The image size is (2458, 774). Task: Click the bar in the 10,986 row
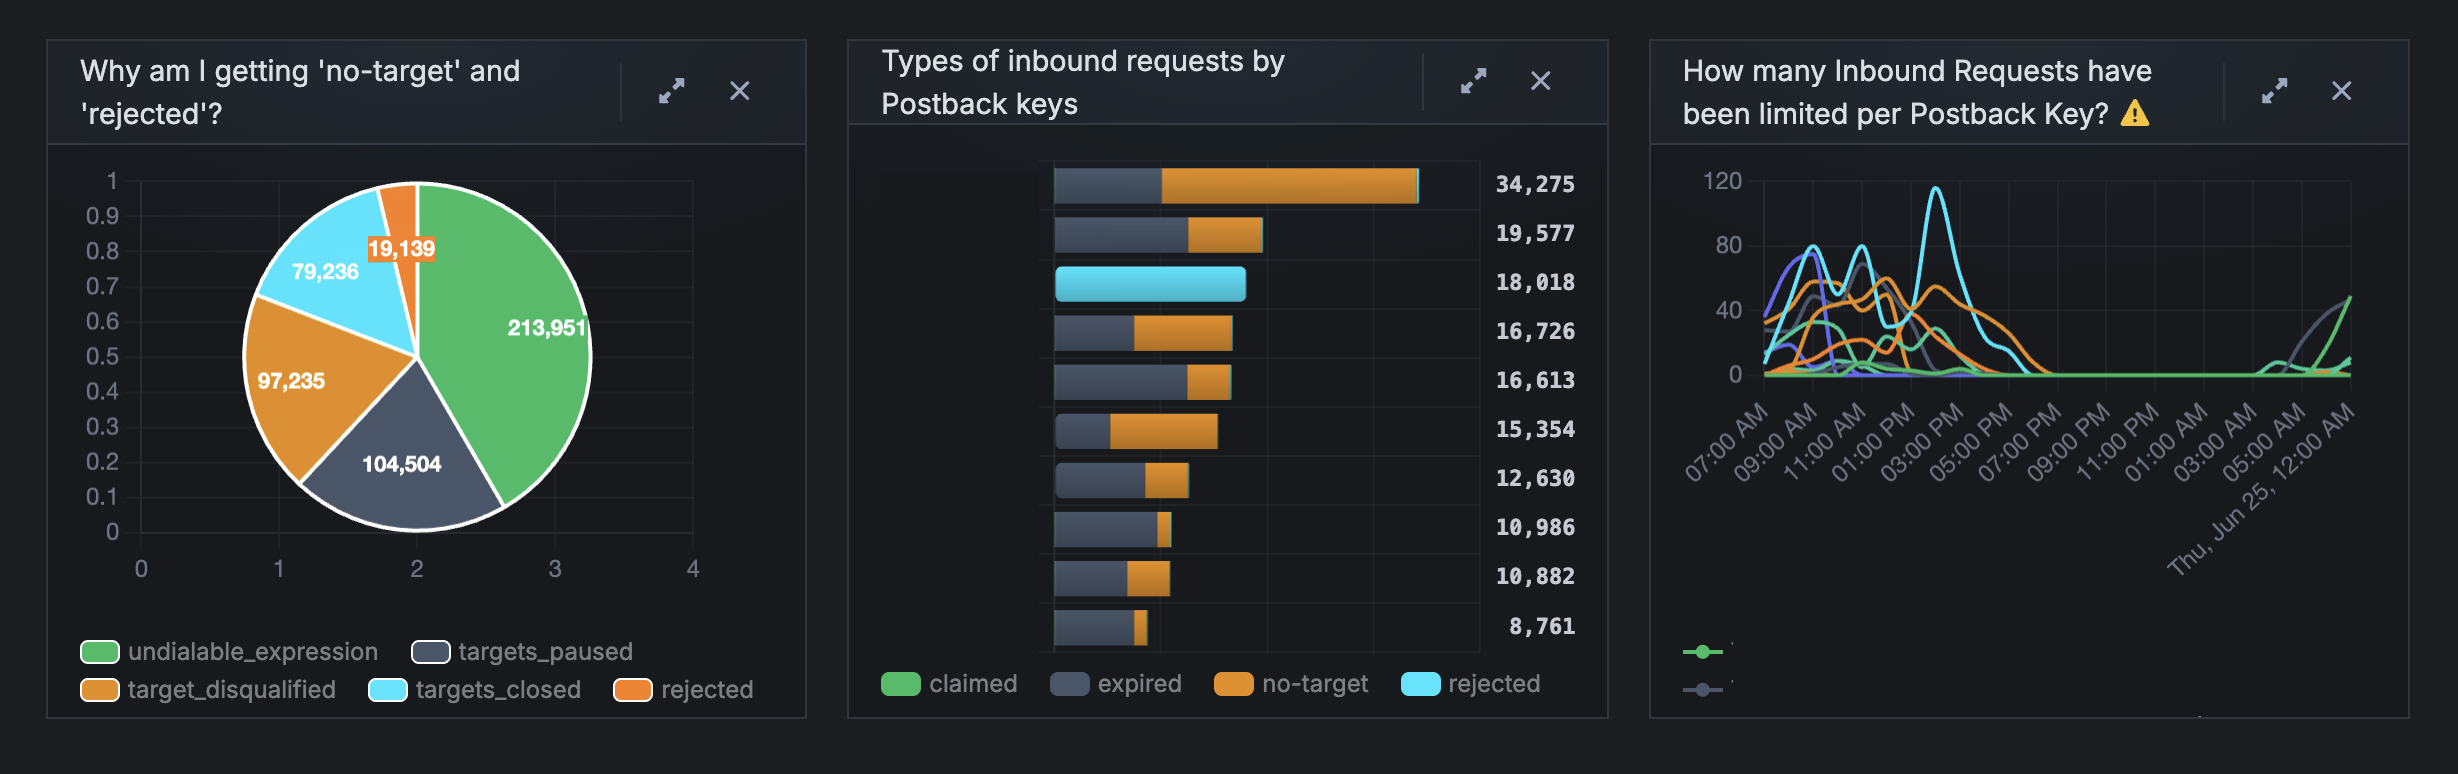pyautogui.click(x=1113, y=529)
